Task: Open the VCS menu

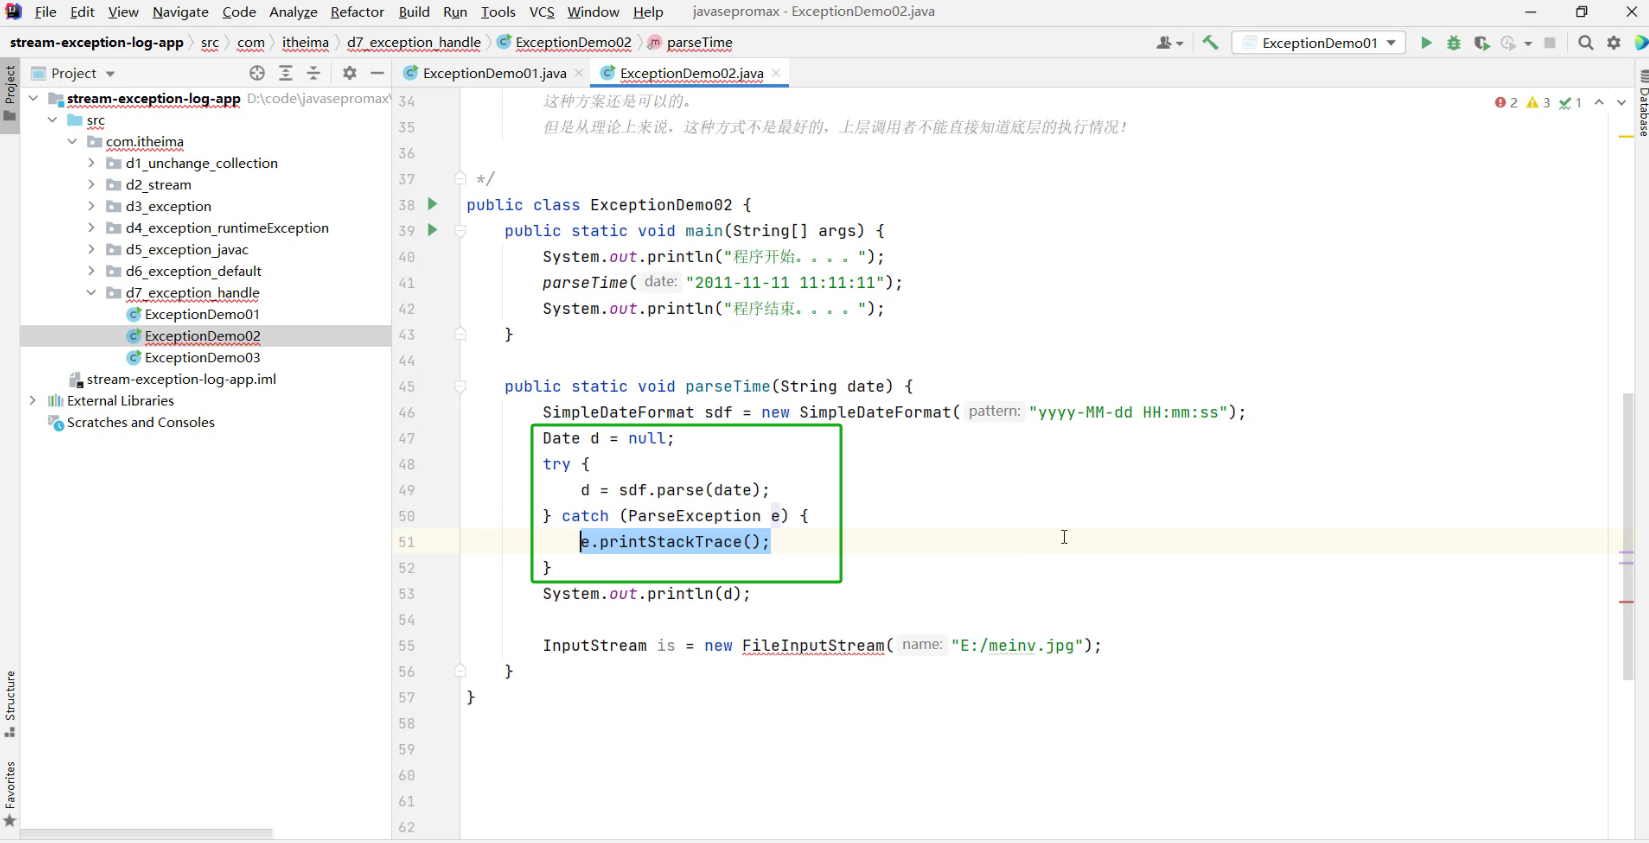Action: 542,12
